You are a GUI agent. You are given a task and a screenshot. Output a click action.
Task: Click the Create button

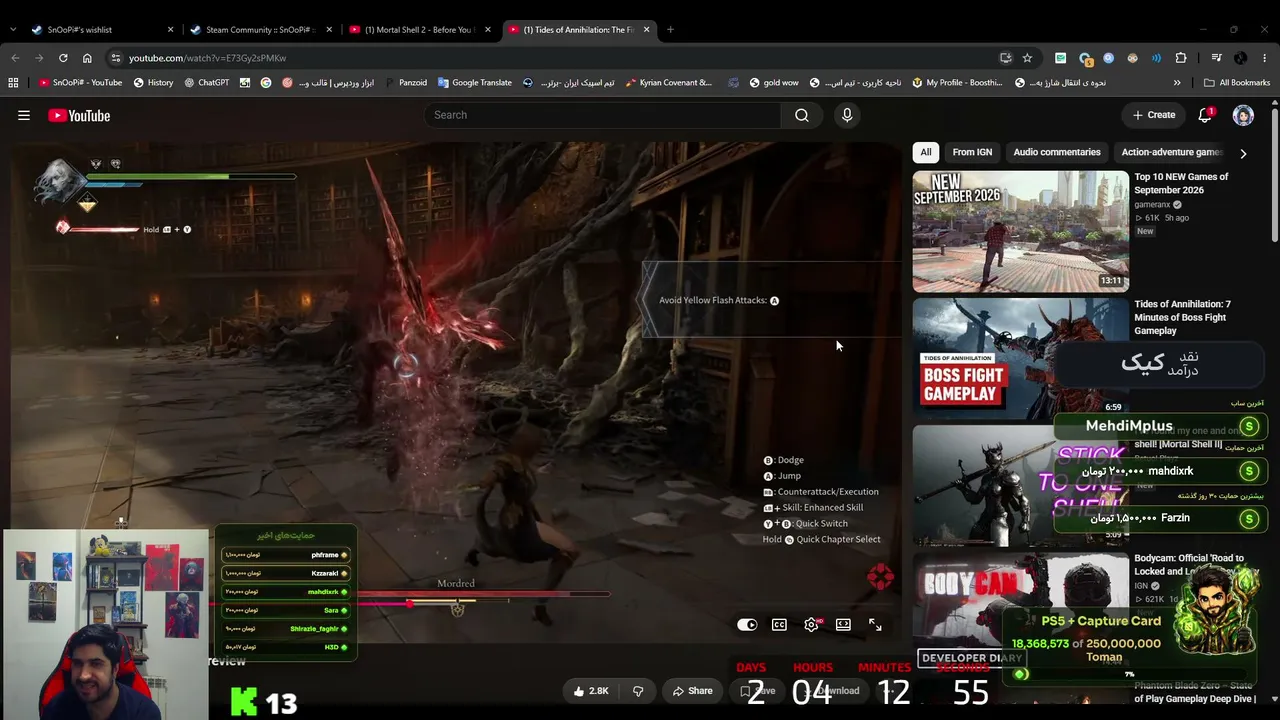tap(1154, 115)
